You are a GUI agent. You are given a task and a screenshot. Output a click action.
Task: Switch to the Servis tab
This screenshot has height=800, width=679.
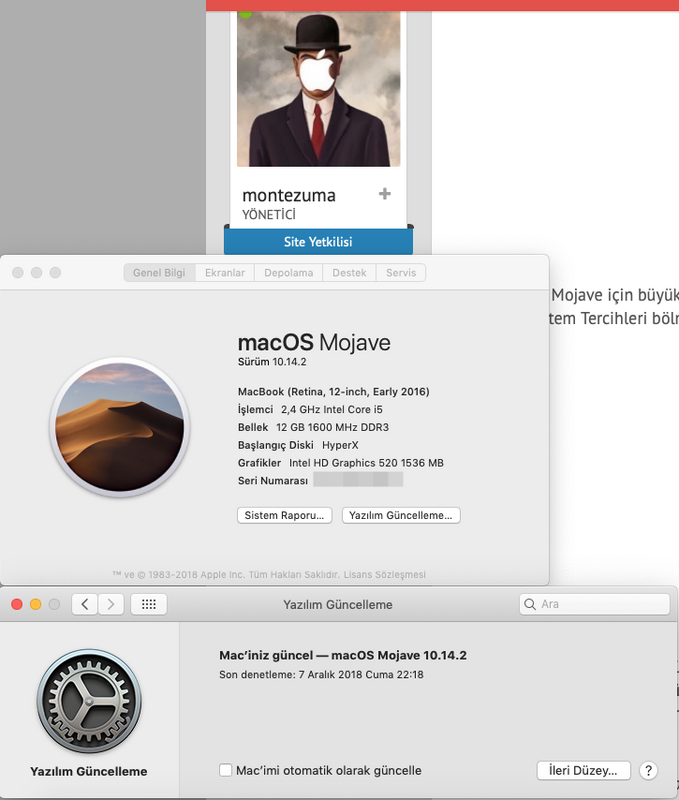pos(401,273)
